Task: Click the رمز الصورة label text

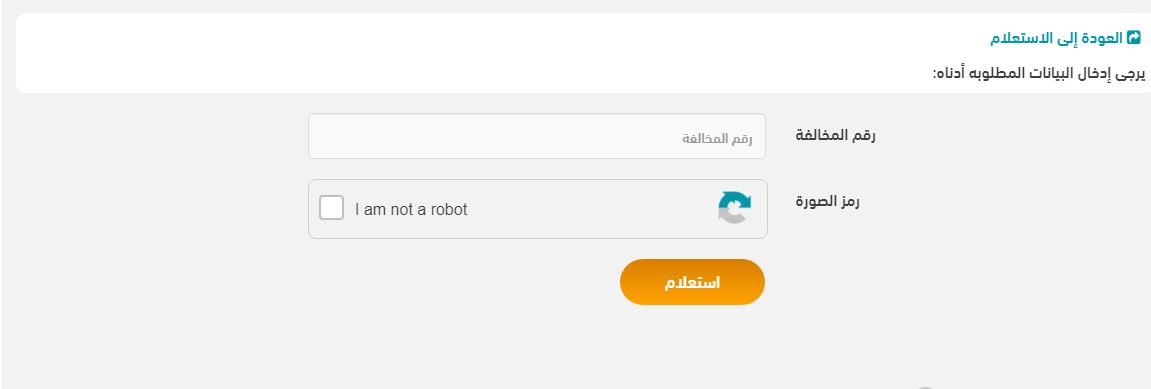Action: click(x=827, y=200)
